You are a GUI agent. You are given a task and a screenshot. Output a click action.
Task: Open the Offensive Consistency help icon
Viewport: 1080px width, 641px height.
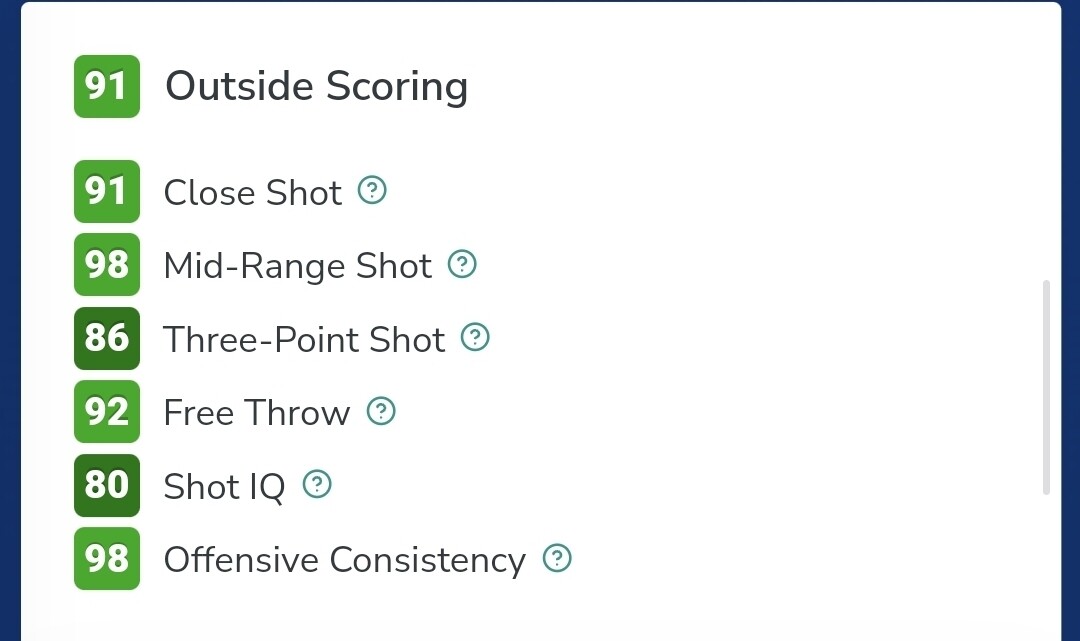pos(557,558)
